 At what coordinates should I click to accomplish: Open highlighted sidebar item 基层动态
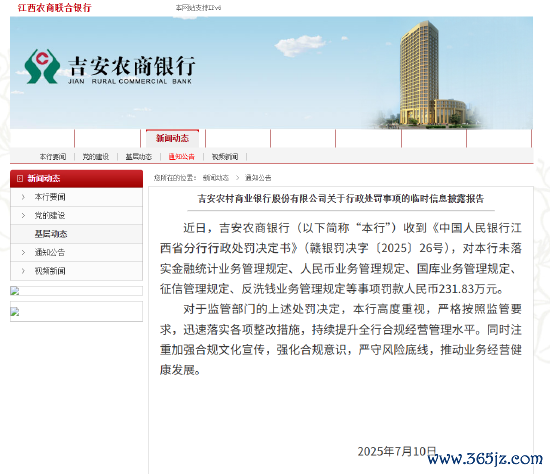[x=51, y=234]
